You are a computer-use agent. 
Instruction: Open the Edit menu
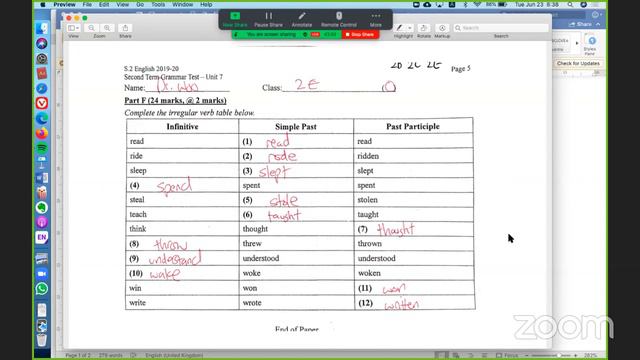click(104, 4)
